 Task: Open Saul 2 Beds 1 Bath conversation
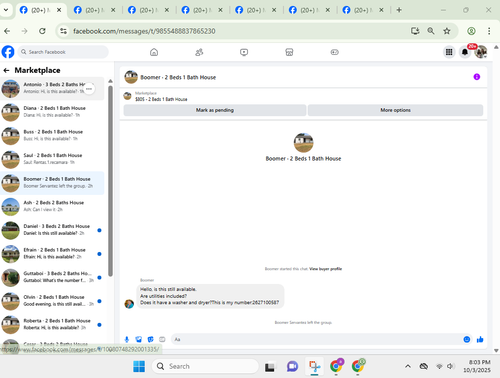[x=52, y=159]
